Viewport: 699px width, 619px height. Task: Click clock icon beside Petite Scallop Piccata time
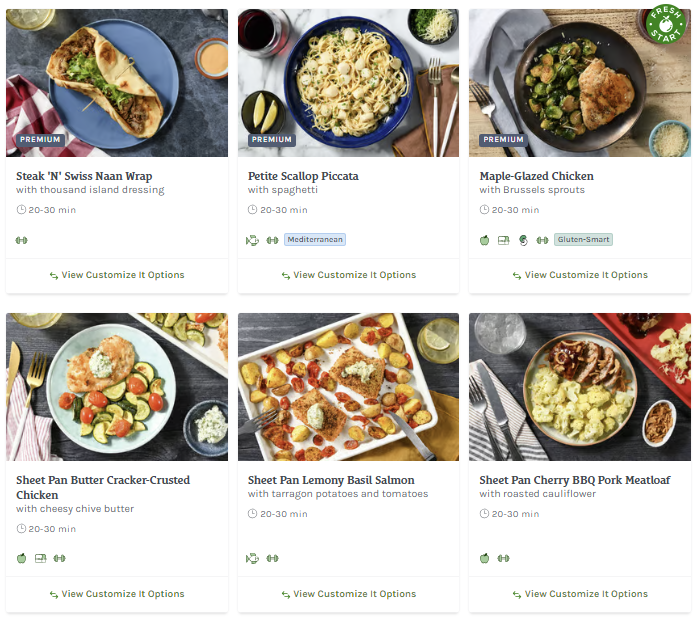click(x=252, y=210)
